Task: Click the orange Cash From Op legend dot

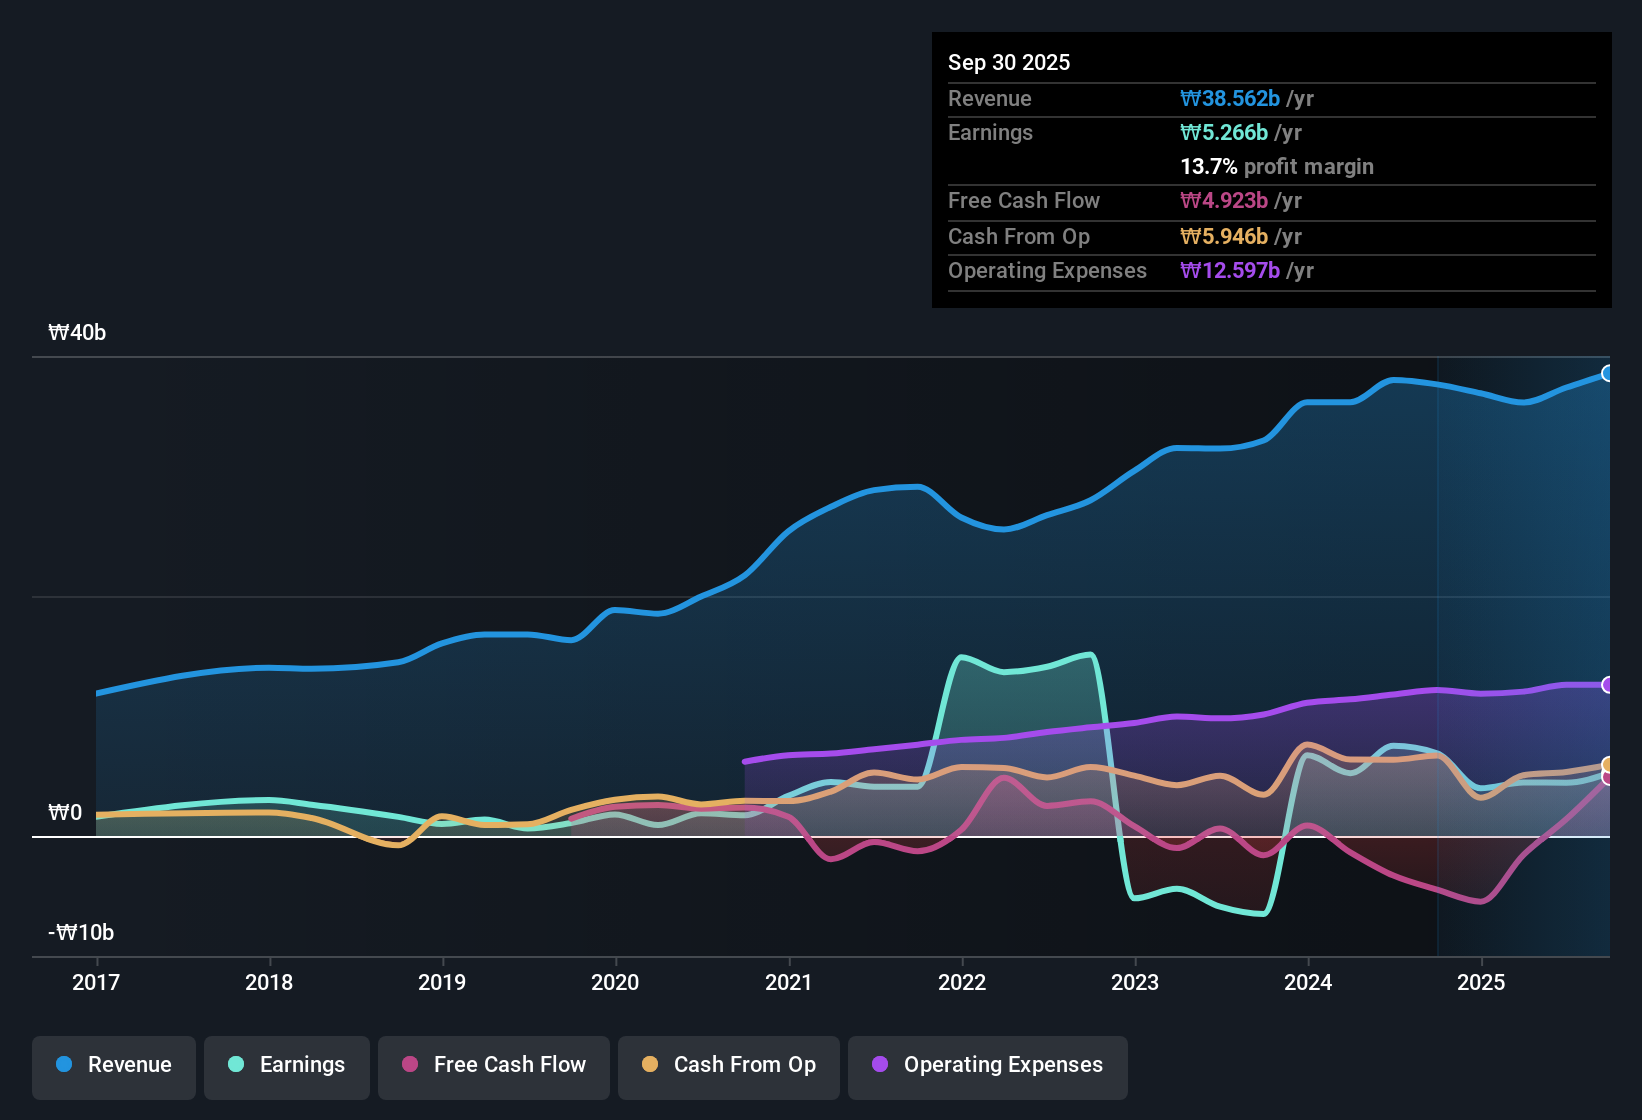Action: [x=650, y=1065]
